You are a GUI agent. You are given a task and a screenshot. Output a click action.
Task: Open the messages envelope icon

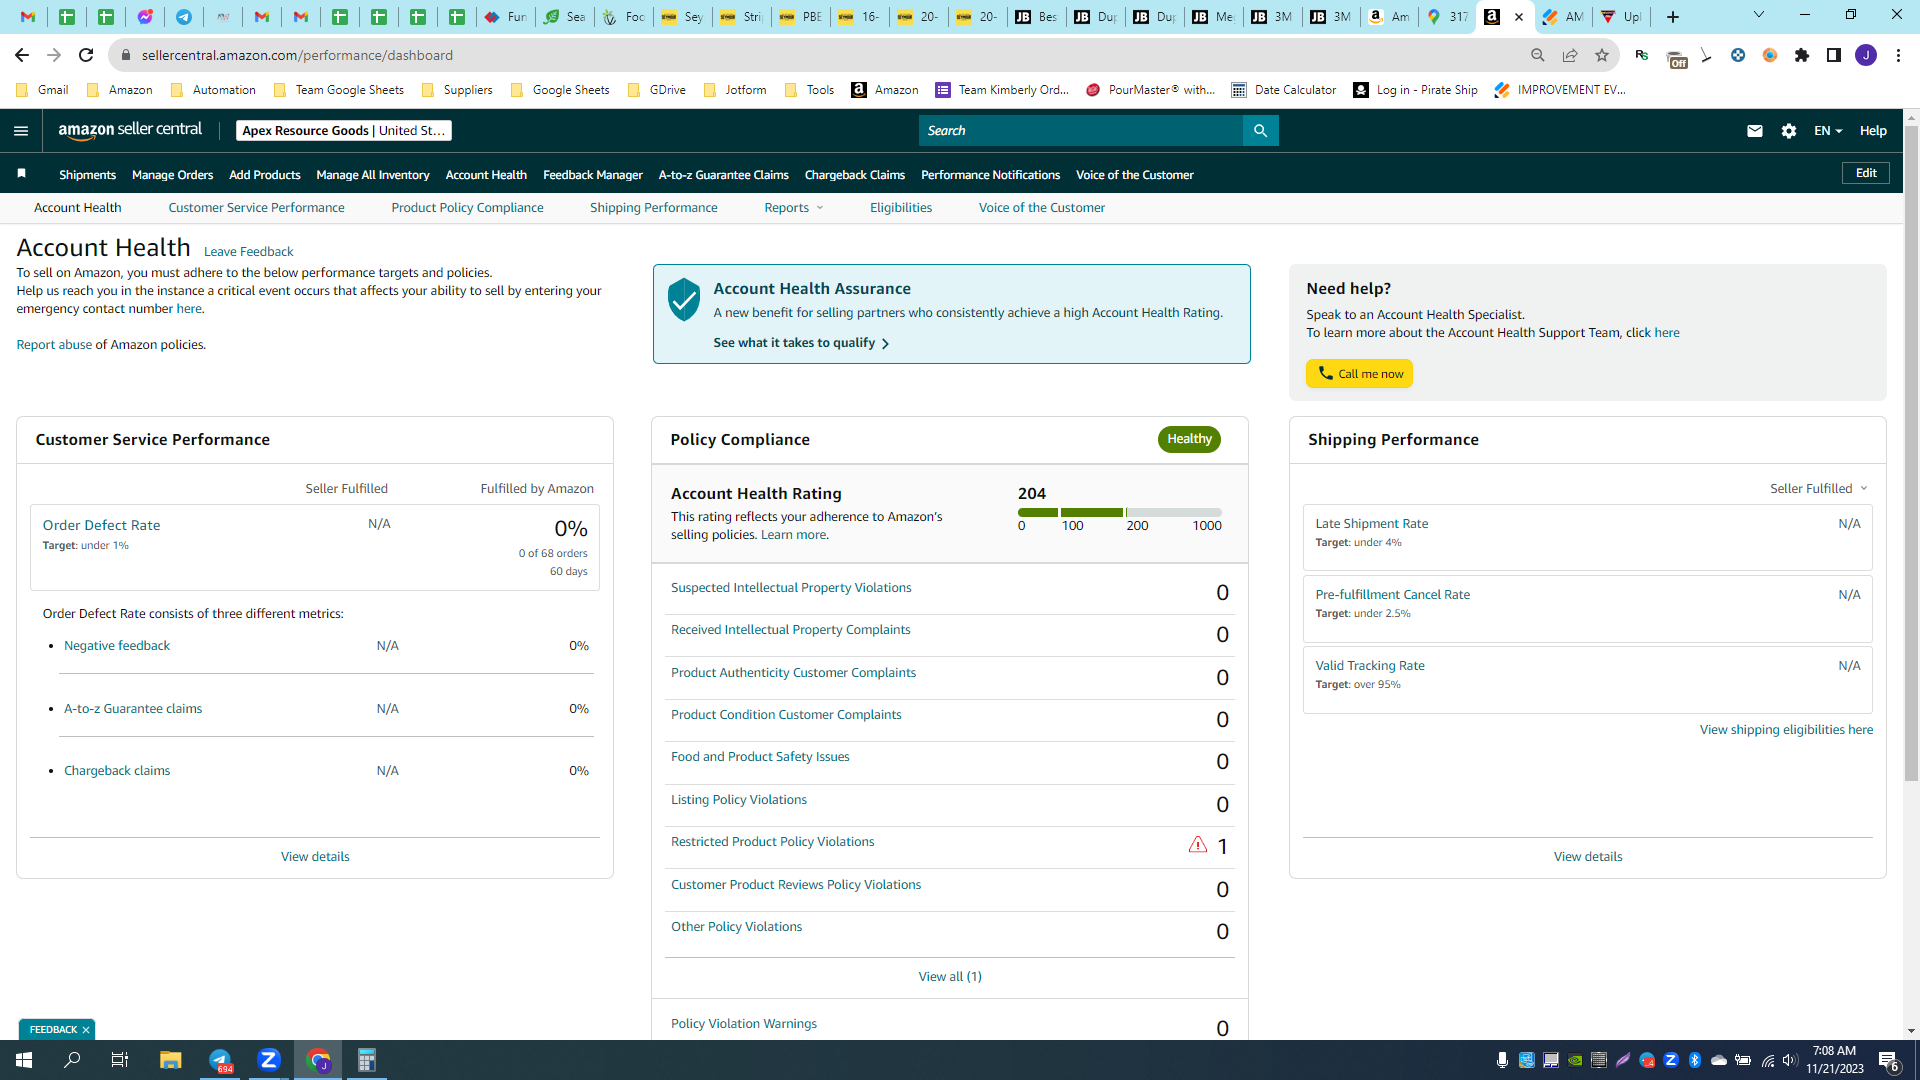click(x=1754, y=131)
